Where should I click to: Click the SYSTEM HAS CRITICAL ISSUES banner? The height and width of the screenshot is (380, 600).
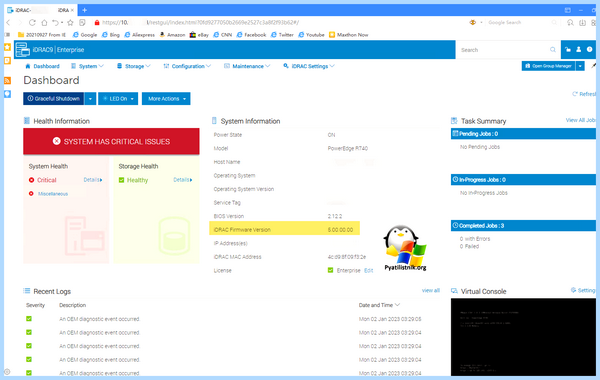click(x=111, y=141)
